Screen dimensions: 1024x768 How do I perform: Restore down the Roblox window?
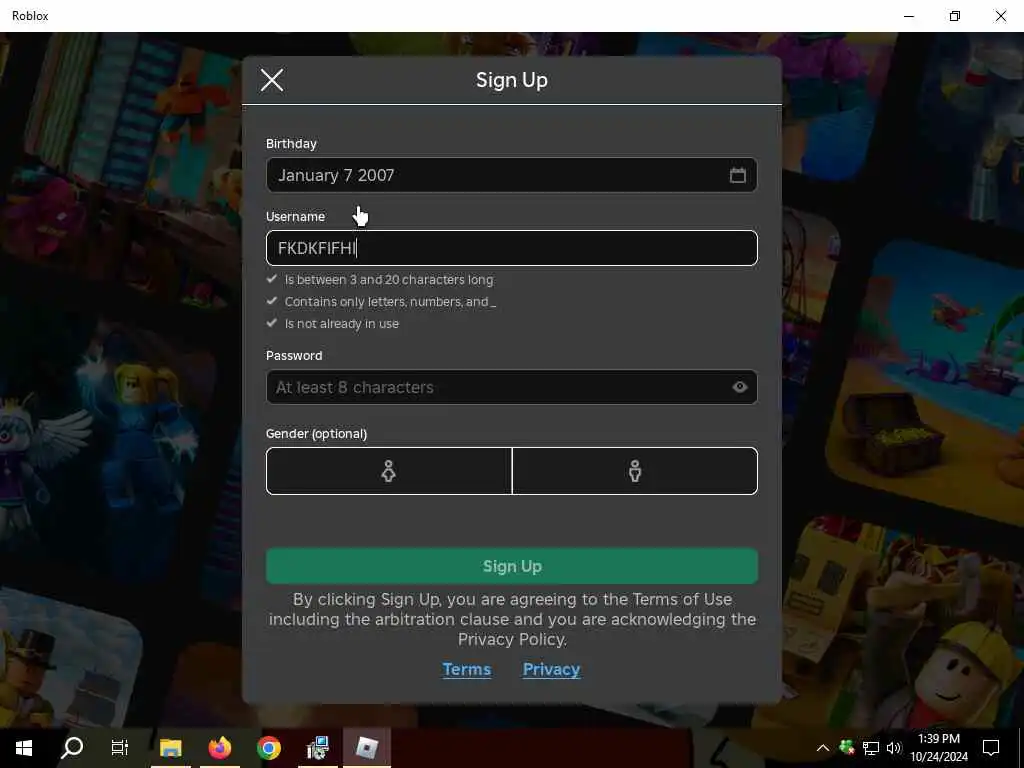point(955,16)
